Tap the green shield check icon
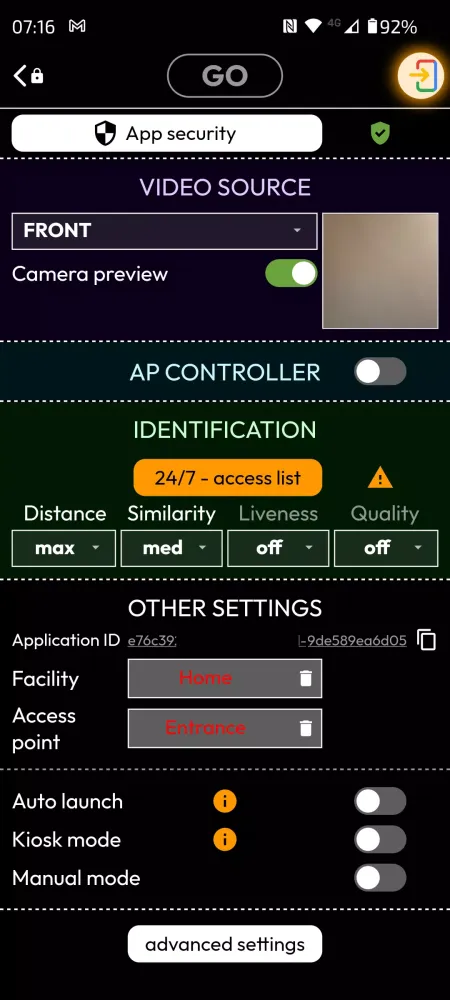Viewport: 450px width, 1000px height. tap(381, 133)
